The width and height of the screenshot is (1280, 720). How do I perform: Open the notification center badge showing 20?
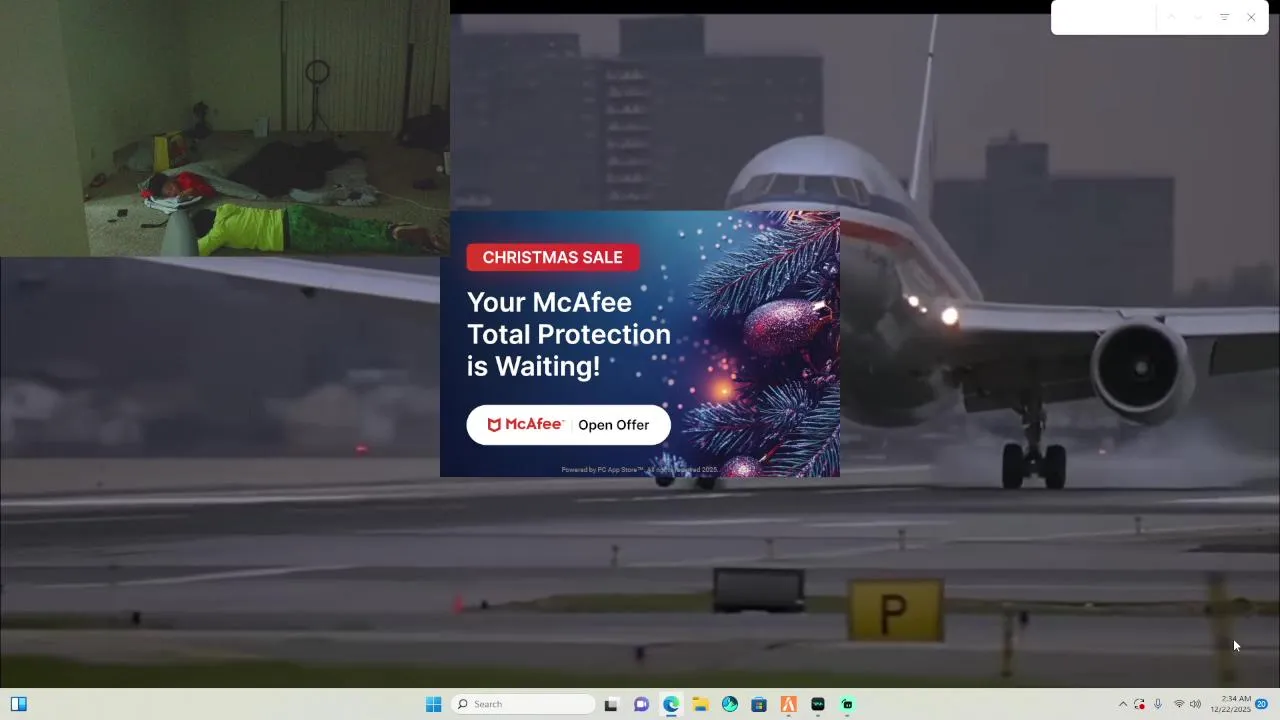pos(1261,704)
